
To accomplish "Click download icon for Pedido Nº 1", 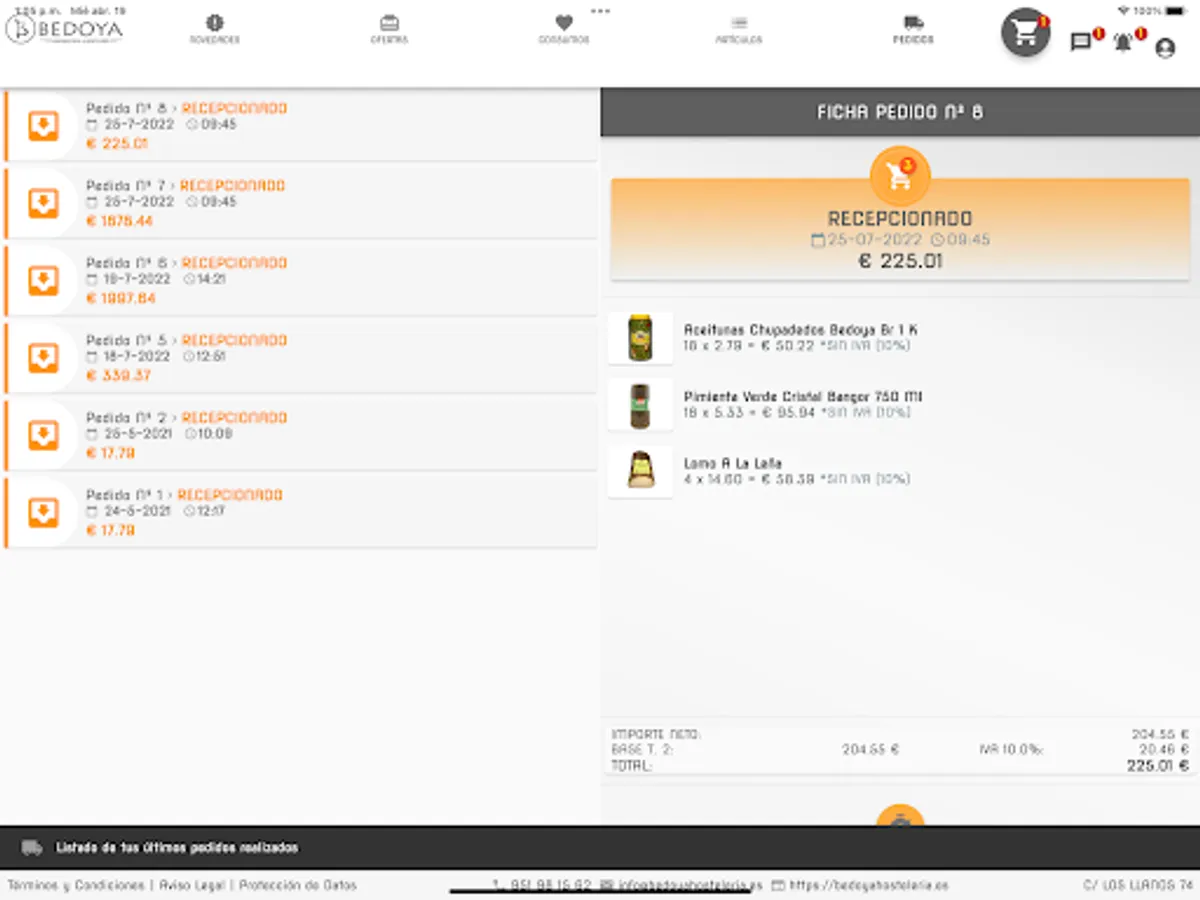I will [x=43, y=513].
